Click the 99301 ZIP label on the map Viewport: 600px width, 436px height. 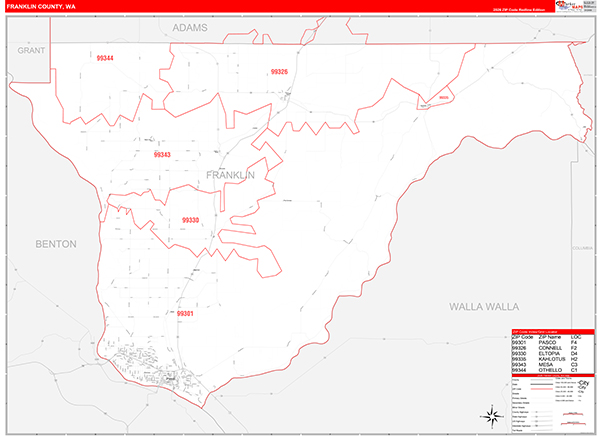pyautogui.click(x=185, y=314)
